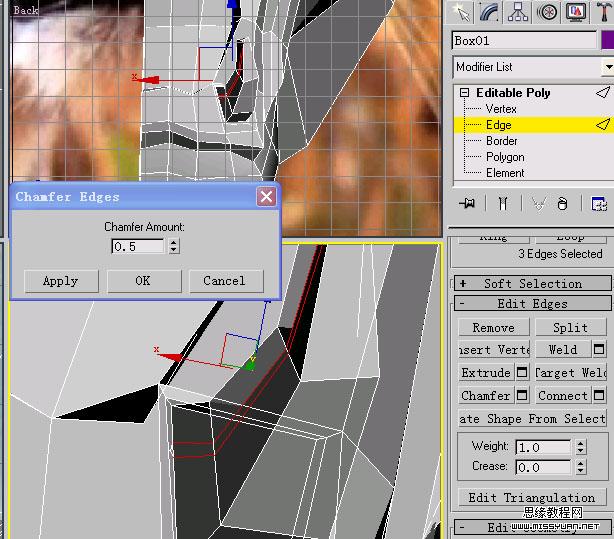
Task: Click the Weld button
Action: (x=563, y=349)
